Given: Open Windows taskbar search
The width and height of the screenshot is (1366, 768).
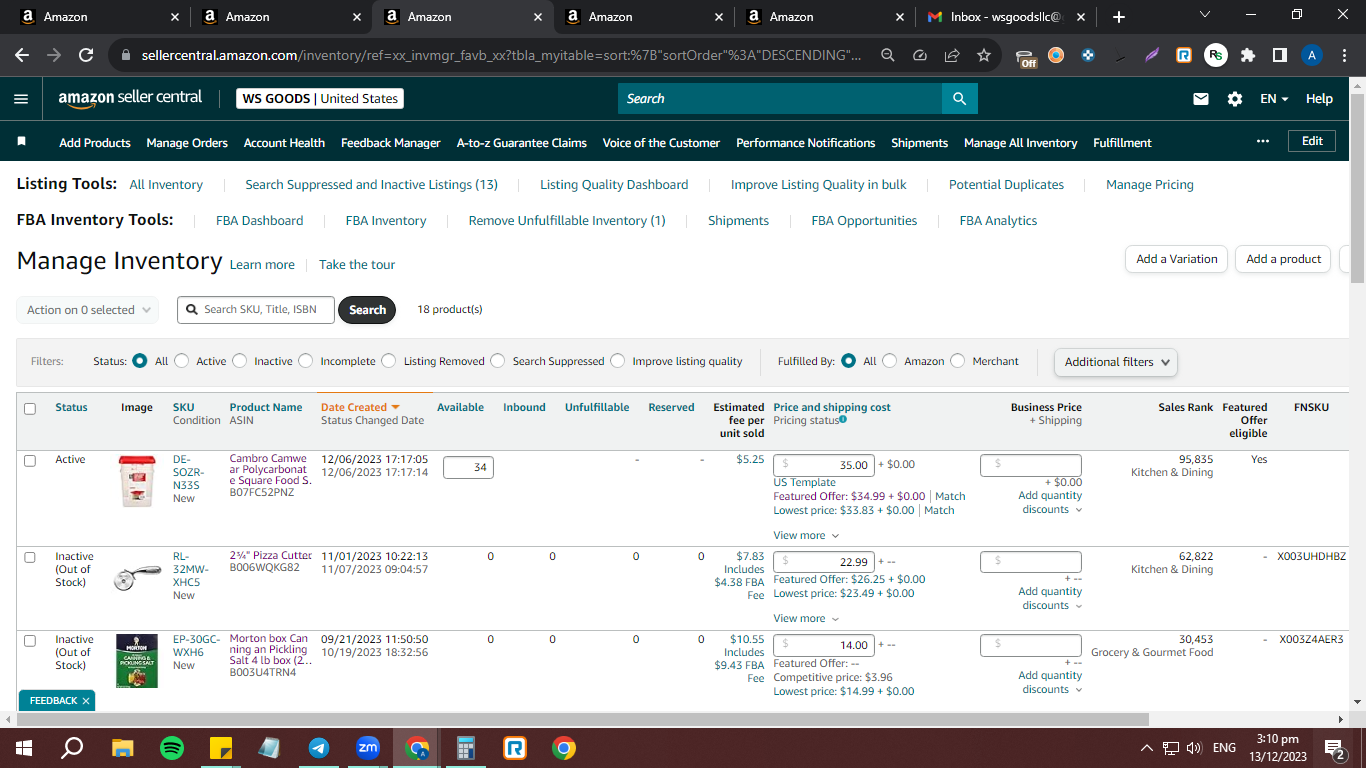Looking at the screenshot, I should click(x=72, y=747).
